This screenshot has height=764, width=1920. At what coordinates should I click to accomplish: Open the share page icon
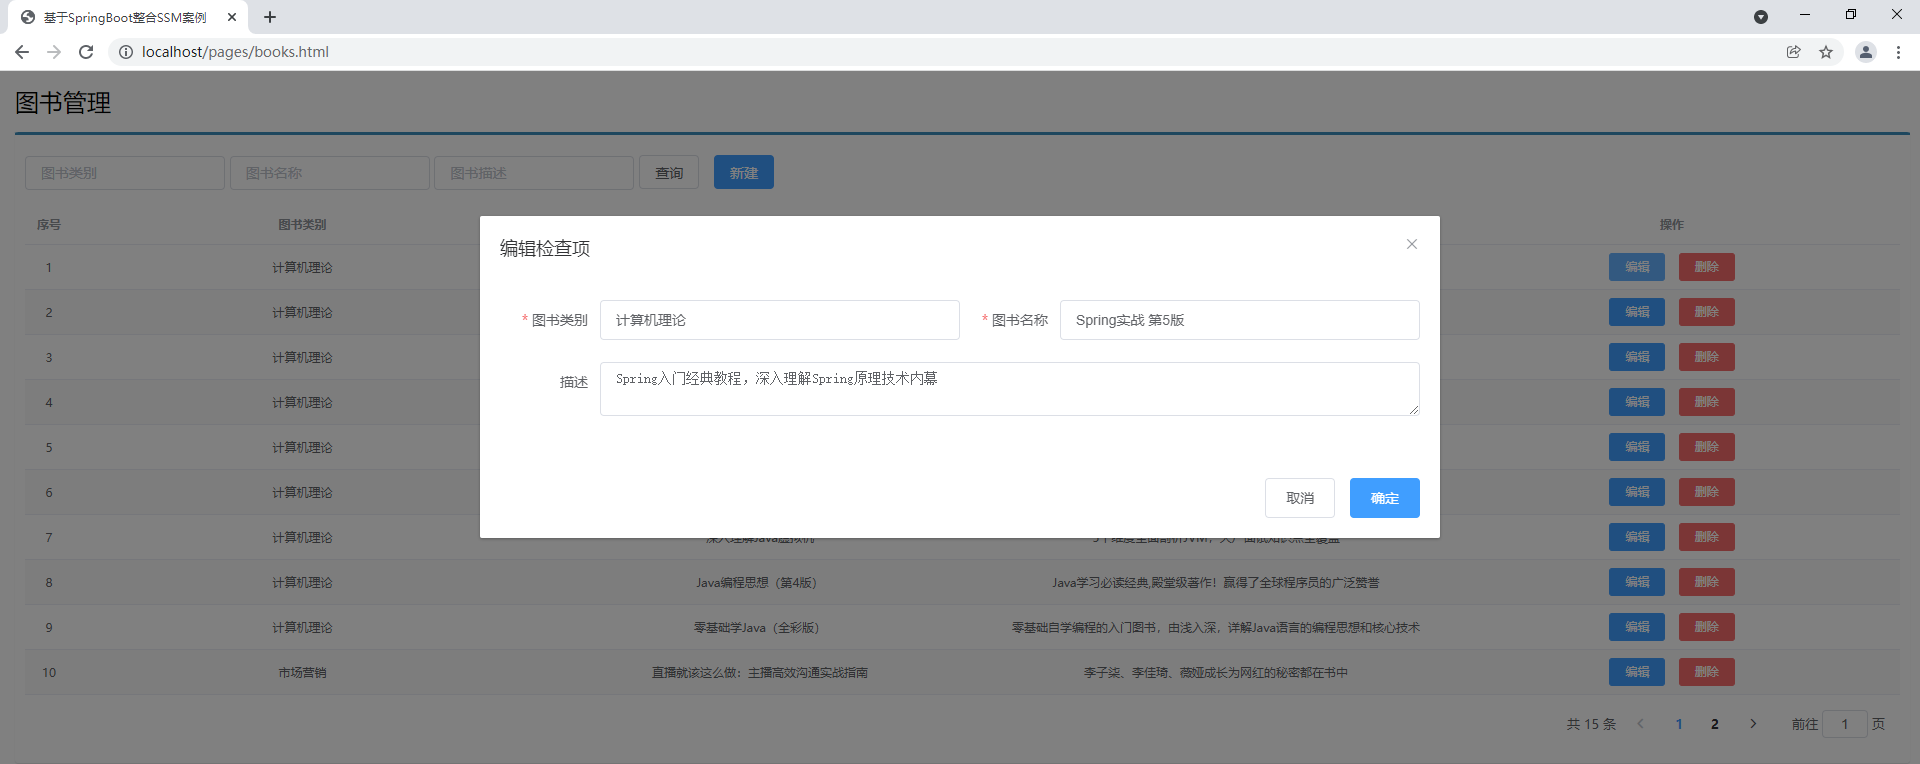[1793, 52]
